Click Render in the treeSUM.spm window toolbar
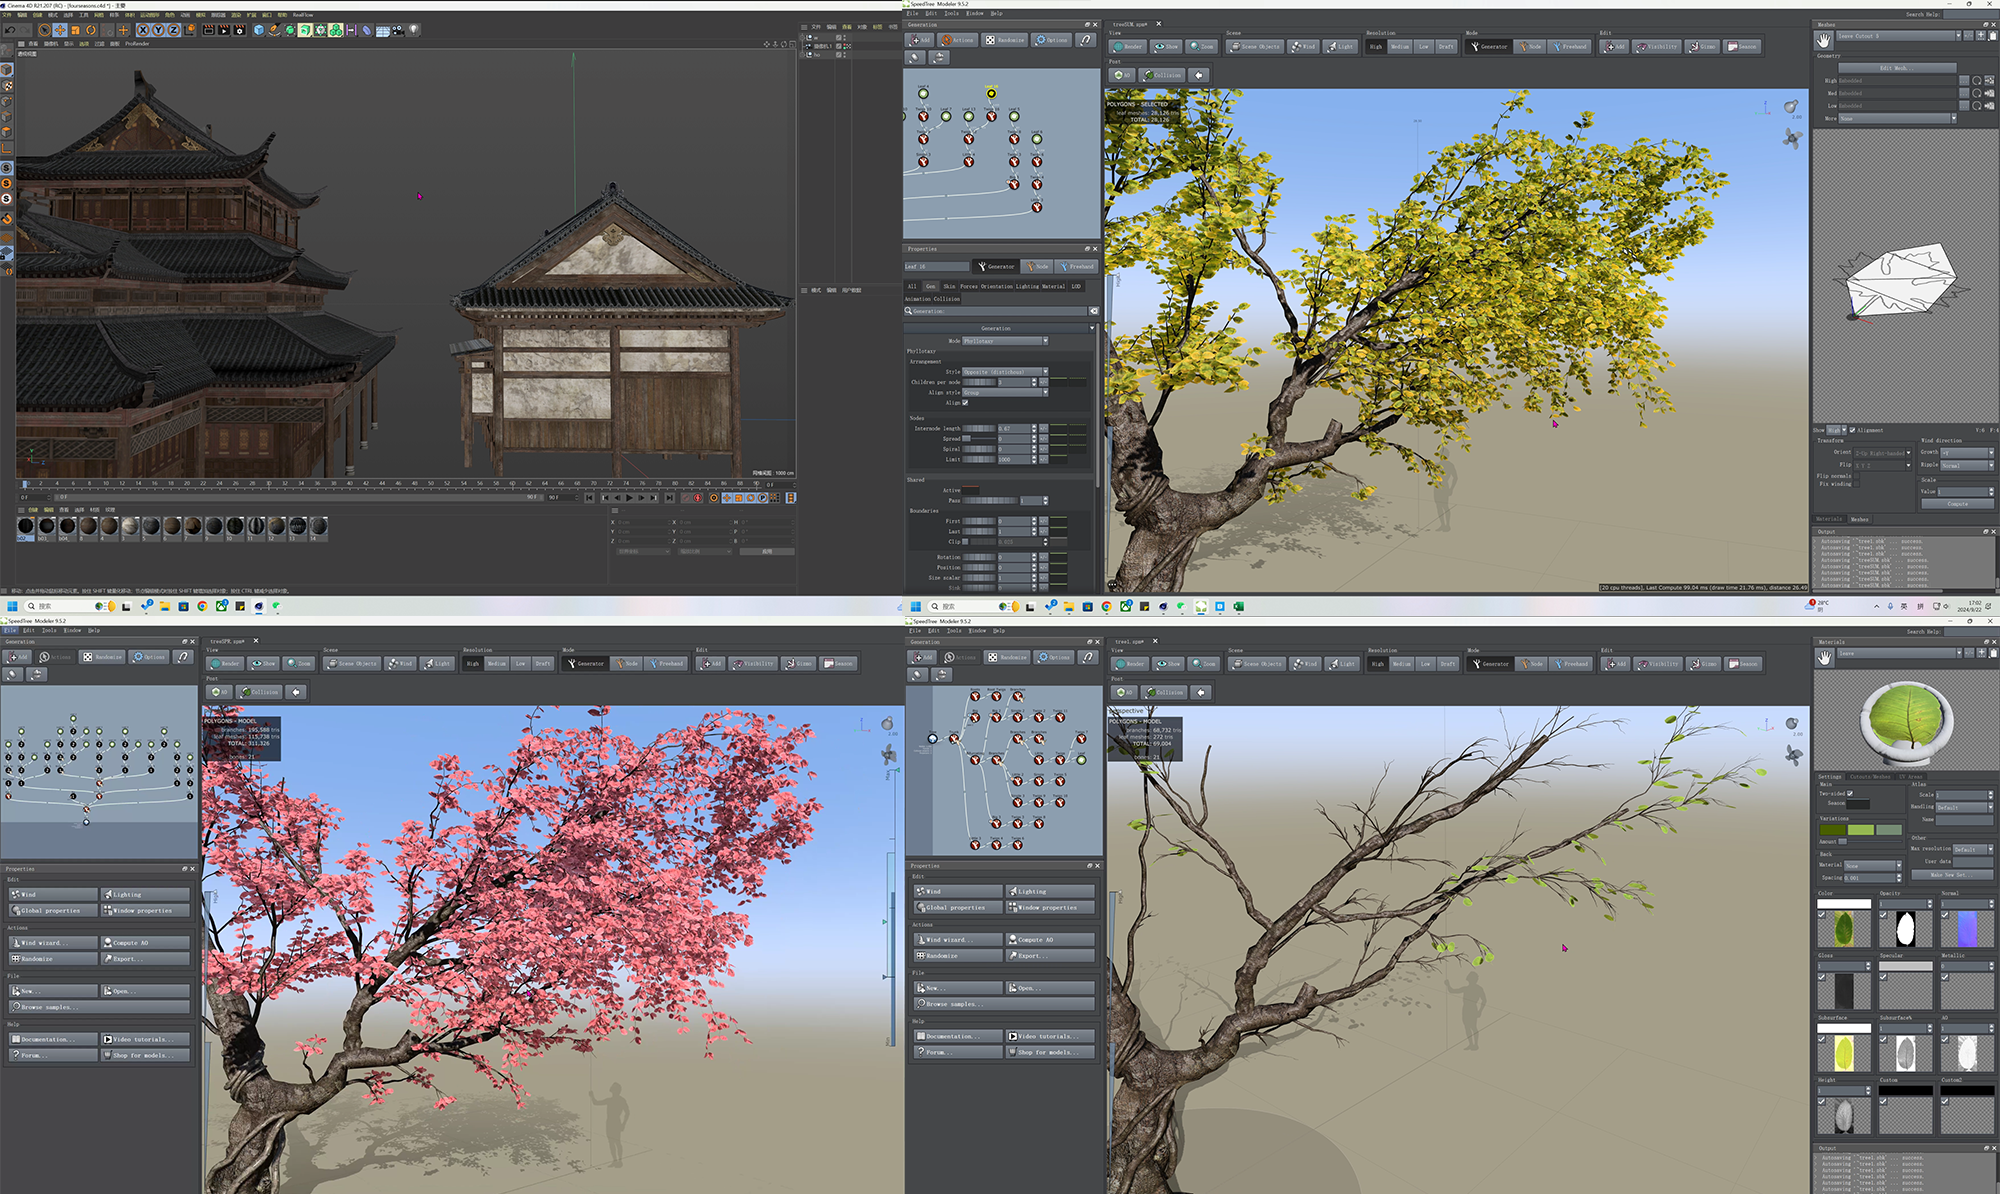The width and height of the screenshot is (2000, 1194). pos(1129,46)
